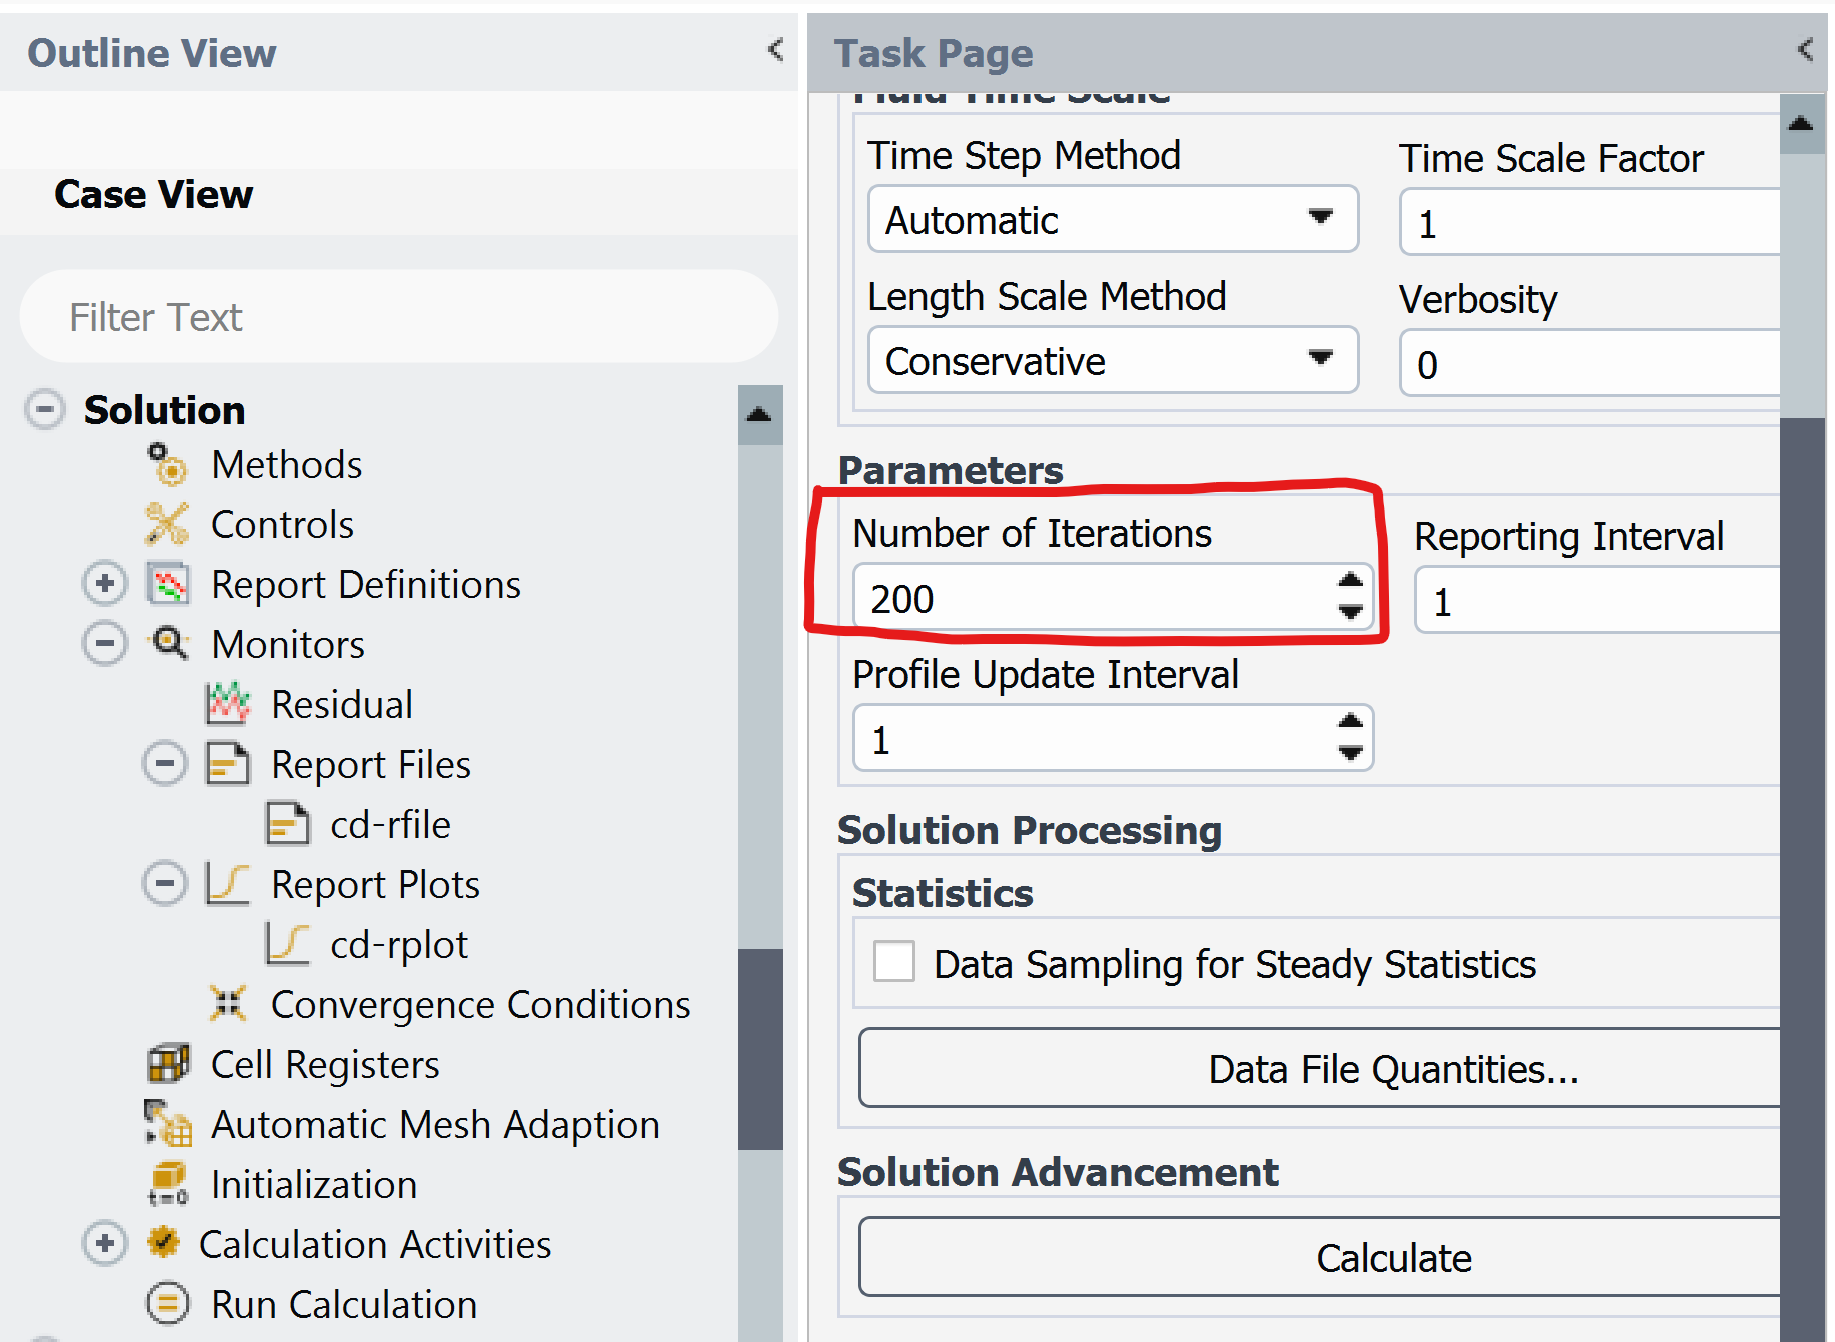The image size is (1835, 1342).
Task: Click the Cell Registers cube icon
Action: 168,1064
